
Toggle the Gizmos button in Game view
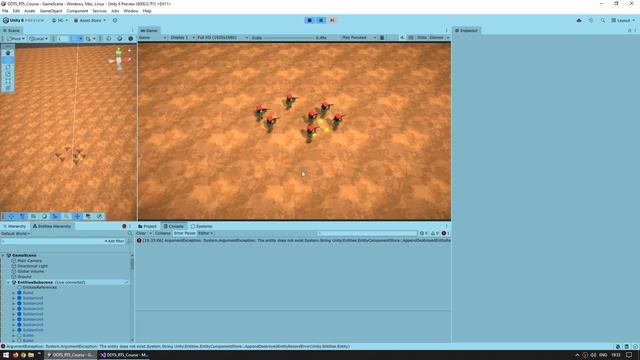436,38
